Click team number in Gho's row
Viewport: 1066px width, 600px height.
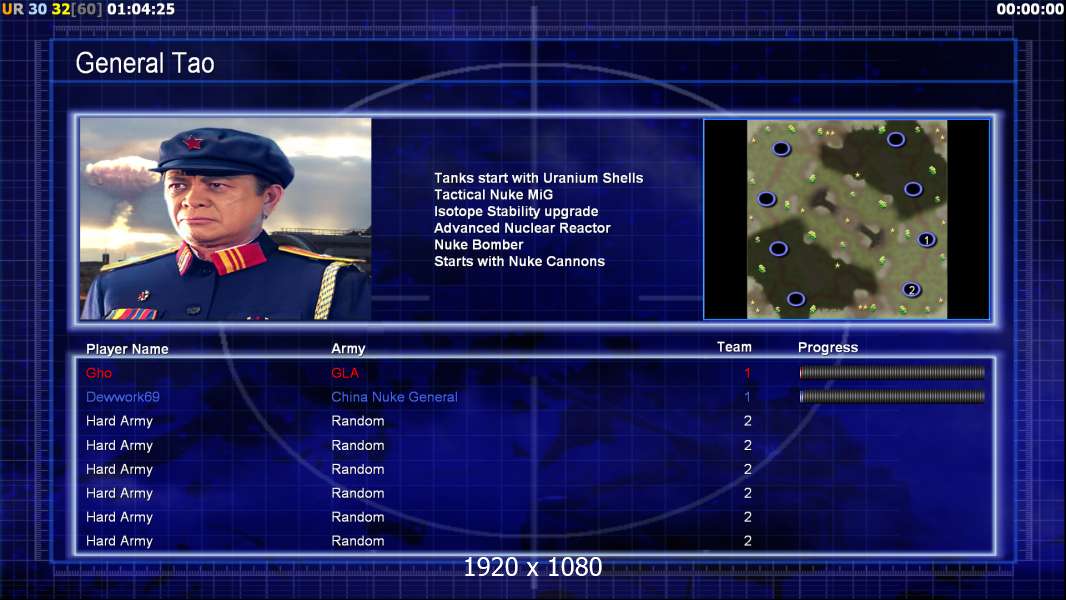click(x=747, y=373)
